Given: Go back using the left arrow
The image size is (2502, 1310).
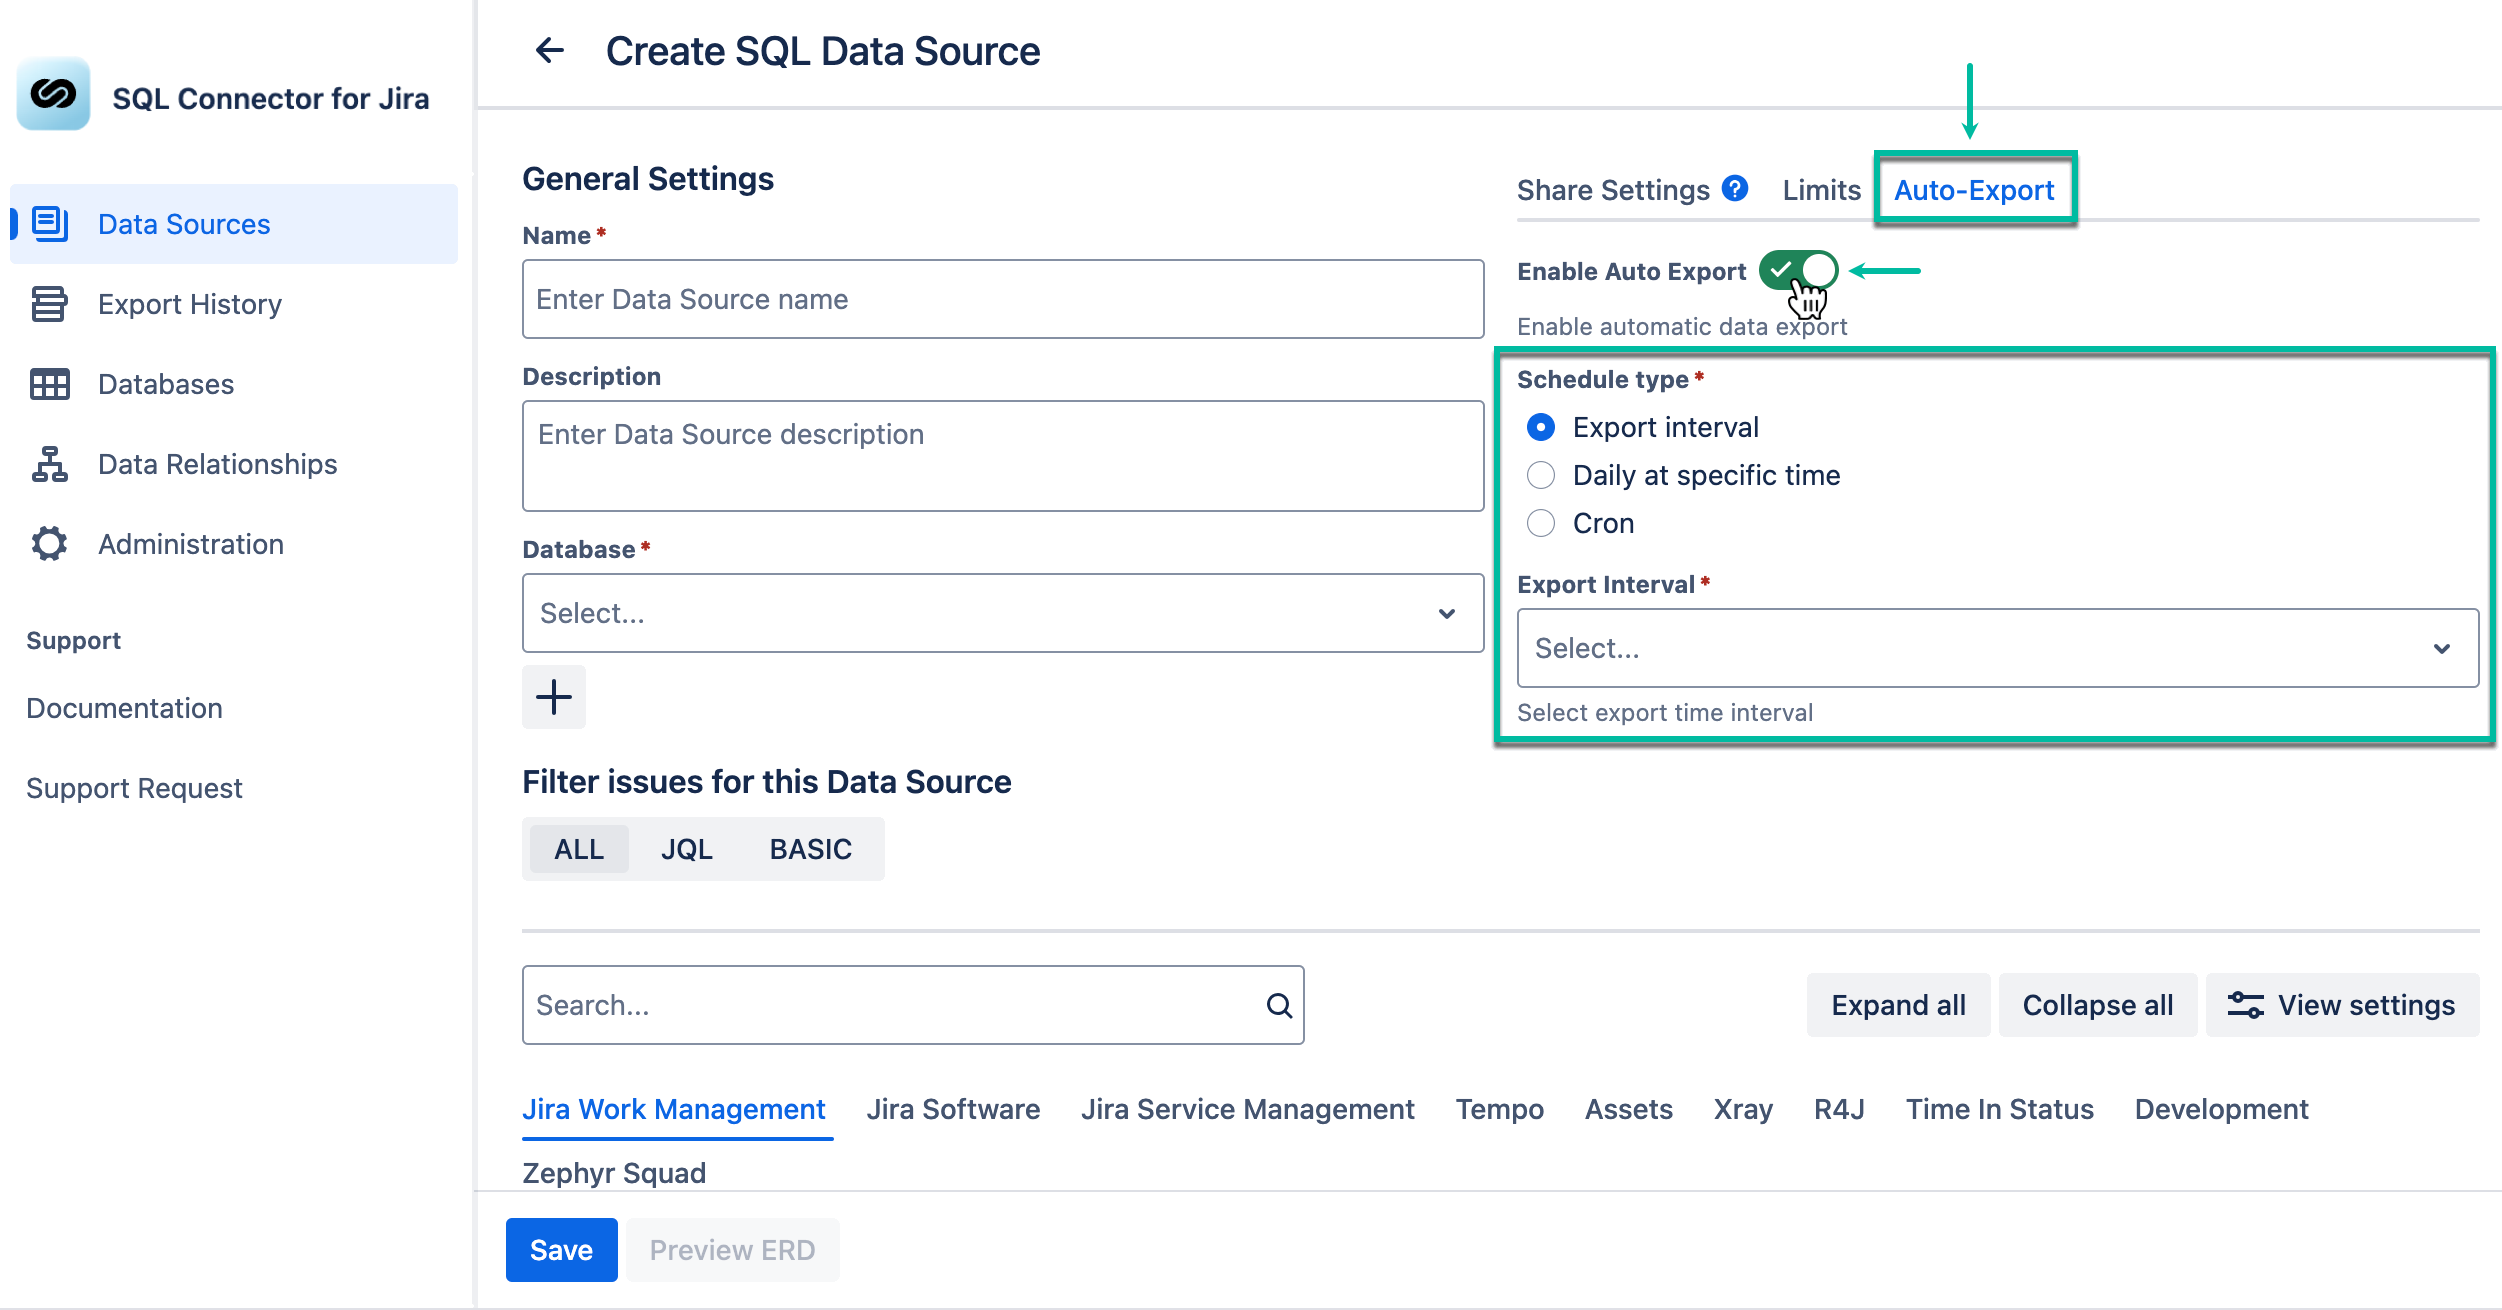Looking at the screenshot, I should tap(550, 50).
